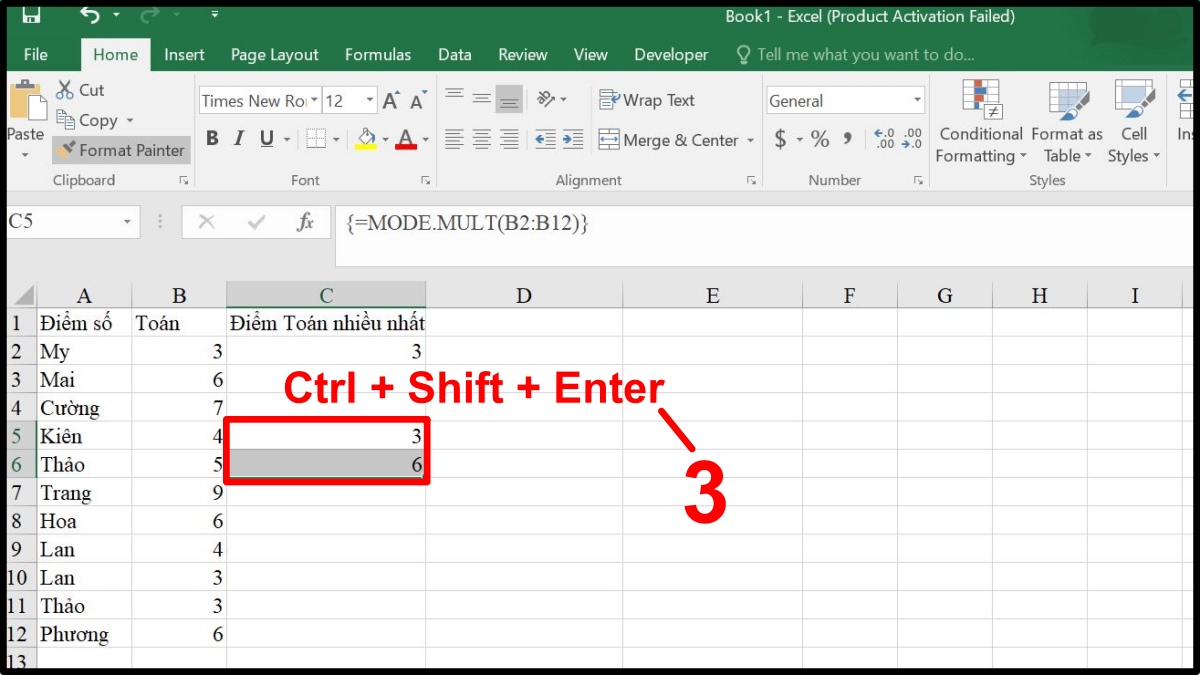This screenshot has width=1200, height=675.
Task: Open the Alignment group dialog launcher
Action: coord(751,181)
